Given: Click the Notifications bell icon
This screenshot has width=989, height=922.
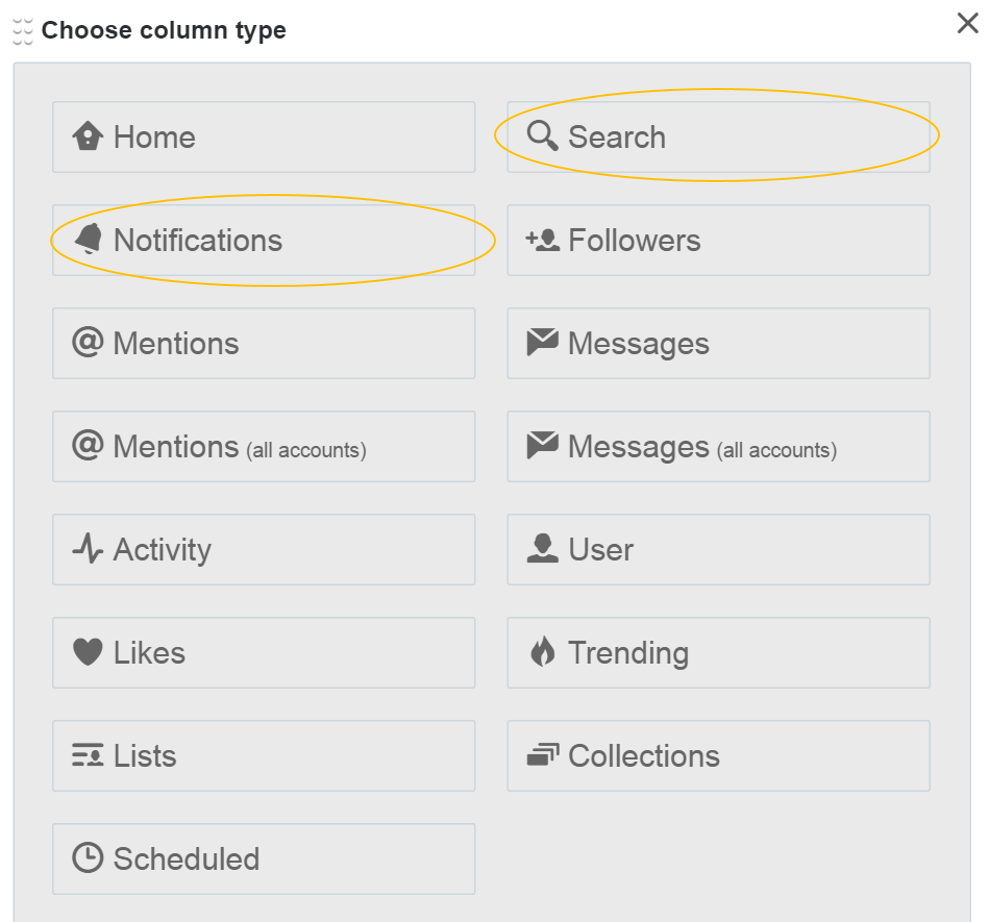Looking at the screenshot, I should (88, 239).
